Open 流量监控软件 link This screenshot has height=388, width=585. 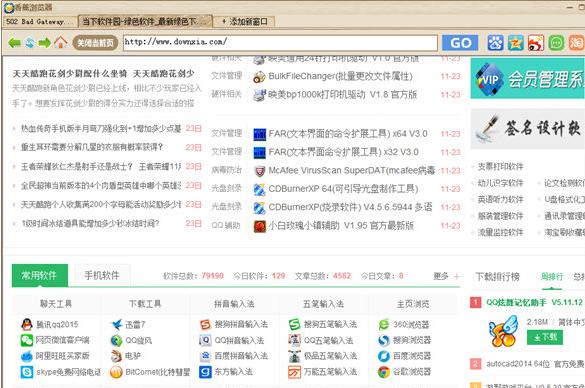tap(500, 232)
